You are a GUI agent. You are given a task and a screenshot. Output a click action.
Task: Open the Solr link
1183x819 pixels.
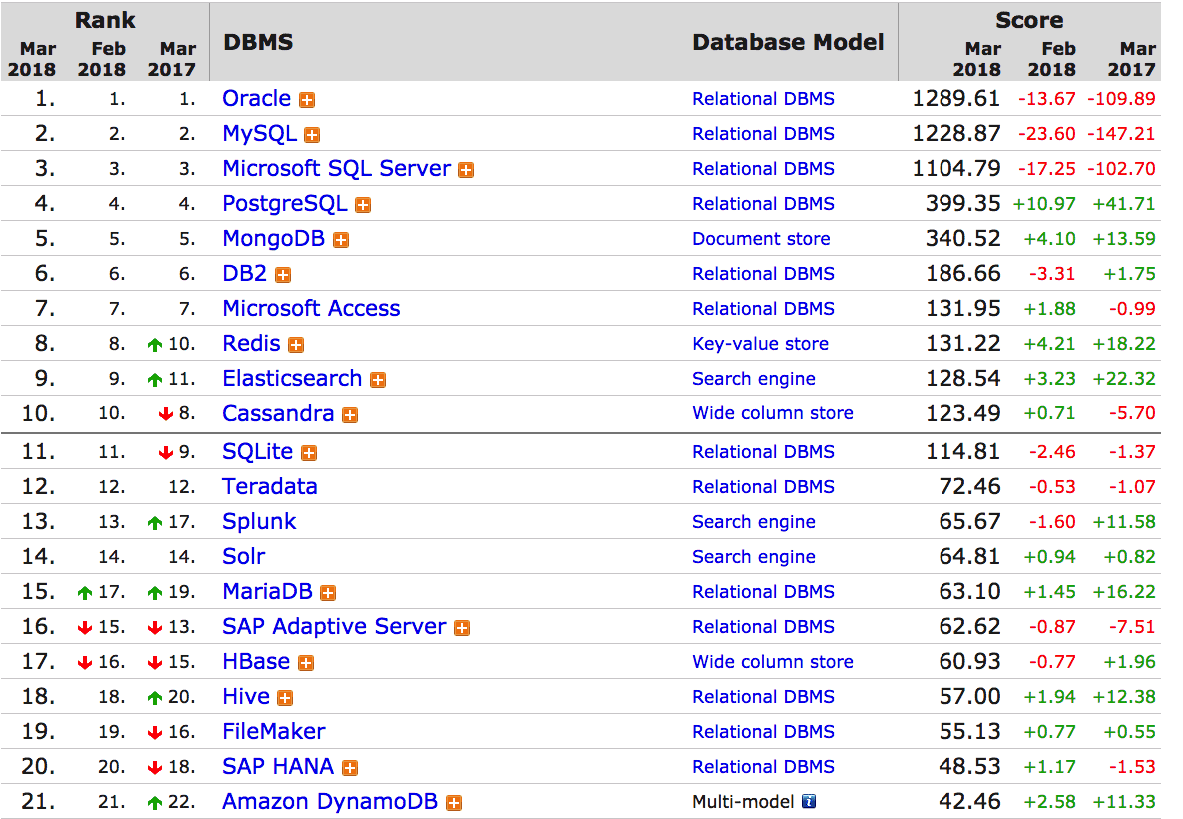(x=244, y=557)
